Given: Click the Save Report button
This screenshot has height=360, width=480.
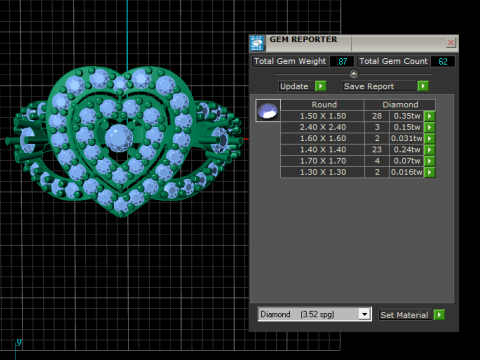Looking at the screenshot, I should pos(379,86).
